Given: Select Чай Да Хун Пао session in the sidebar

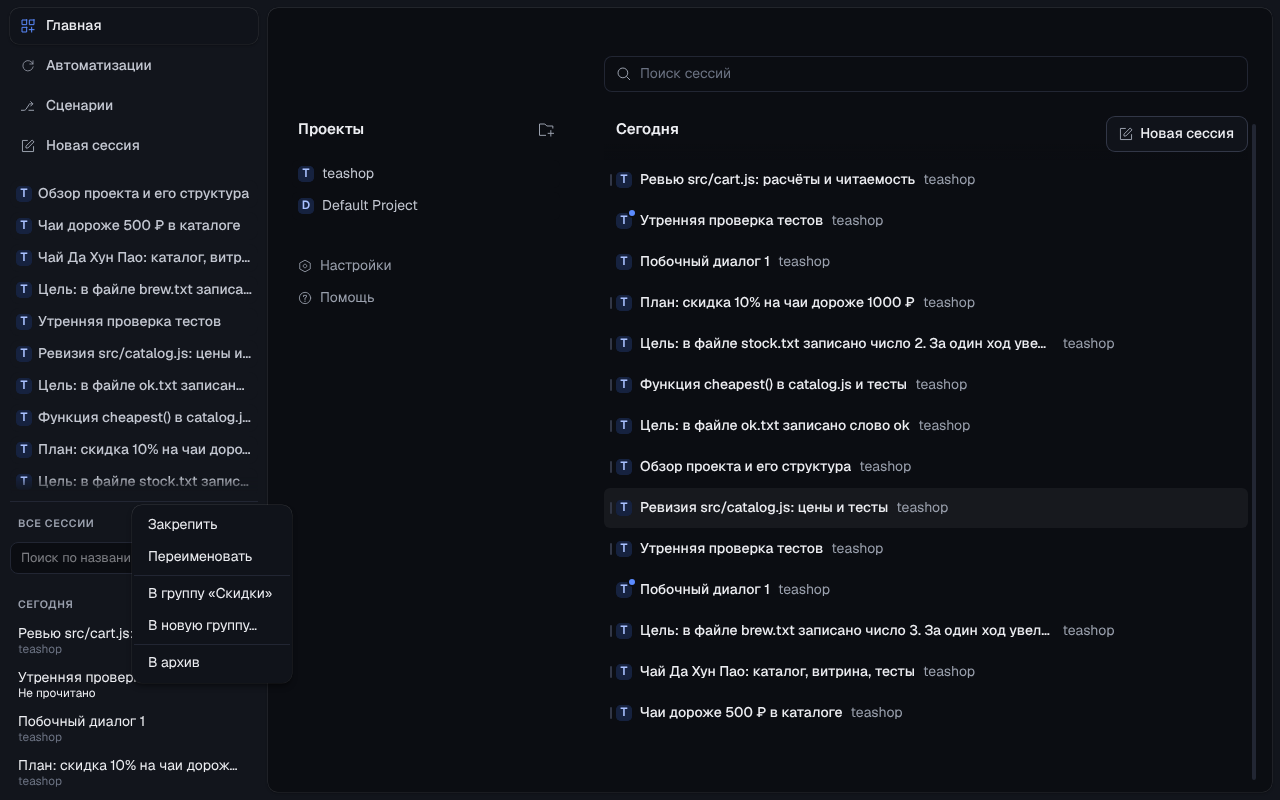Looking at the screenshot, I should pos(134,258).
